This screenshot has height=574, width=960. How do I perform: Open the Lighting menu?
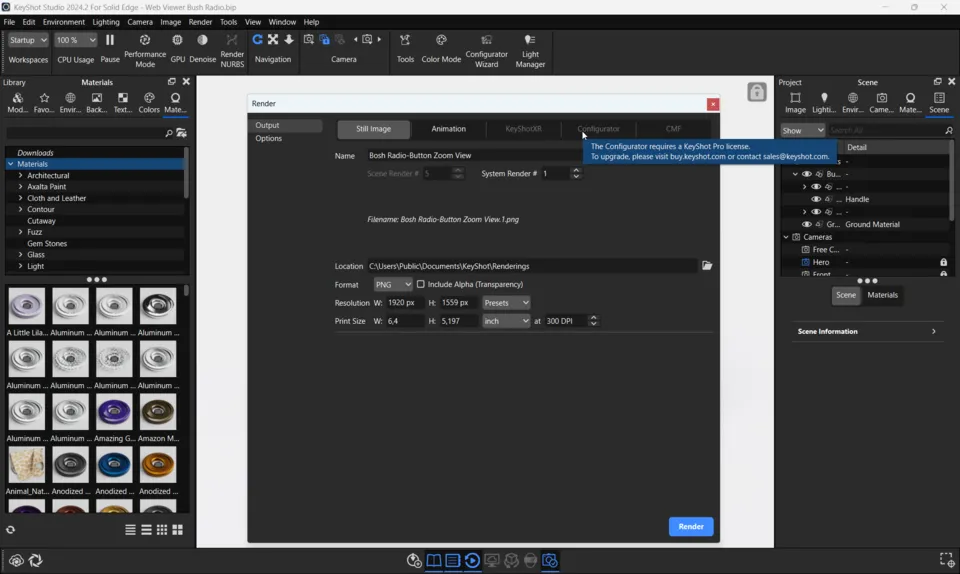pyautogui.click(x=106, y=22)
